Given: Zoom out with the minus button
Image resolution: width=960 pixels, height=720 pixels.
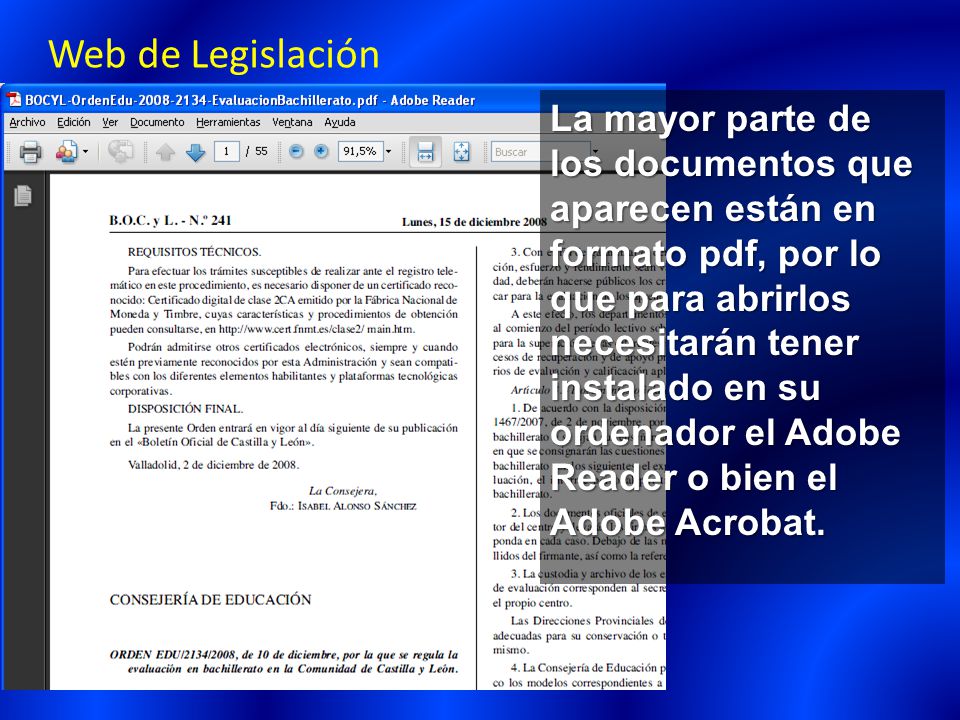Looking at the screenshot, I should pyautogui.click(x=296, y=151).
